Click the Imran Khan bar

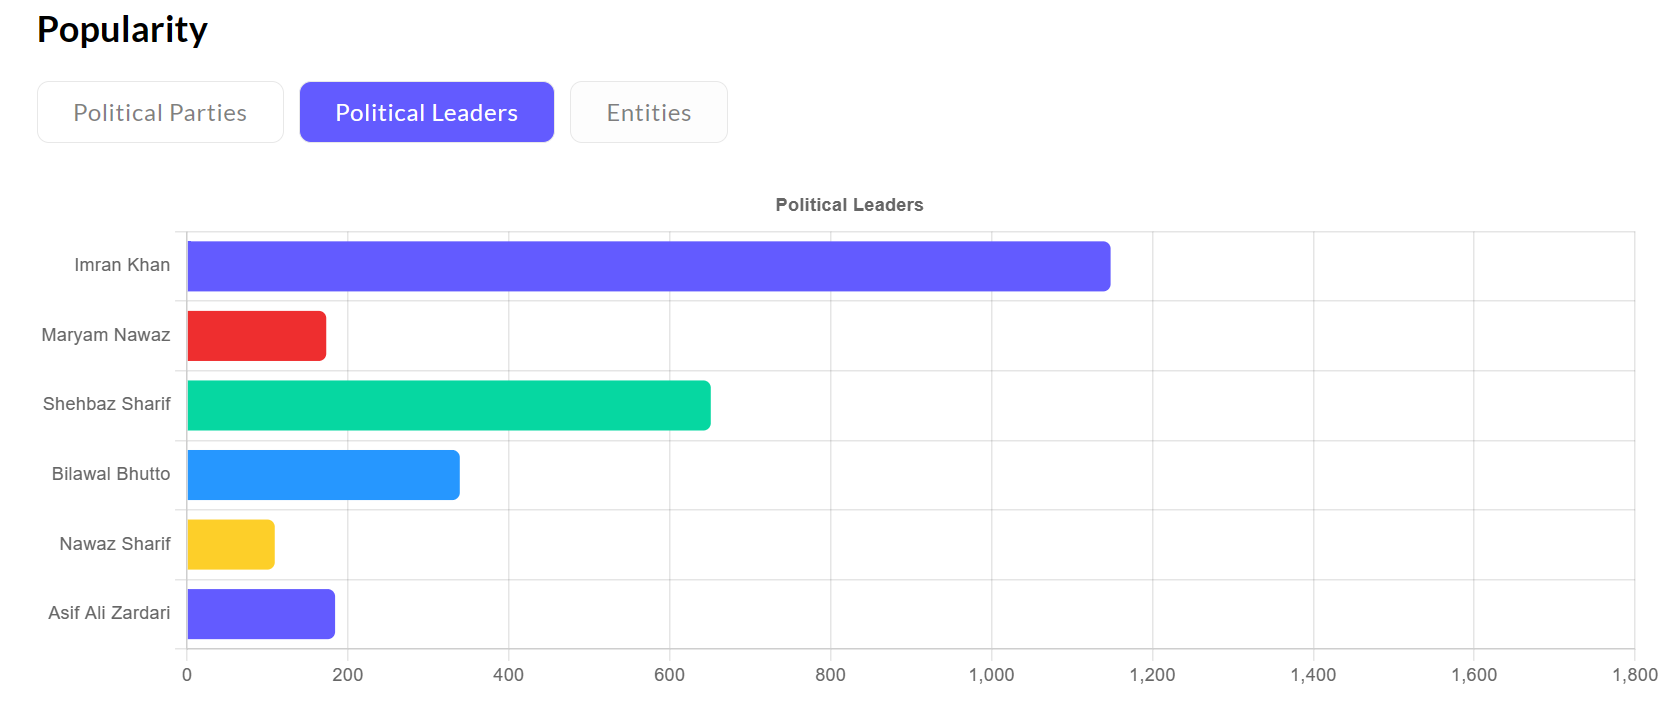point(649,266)
